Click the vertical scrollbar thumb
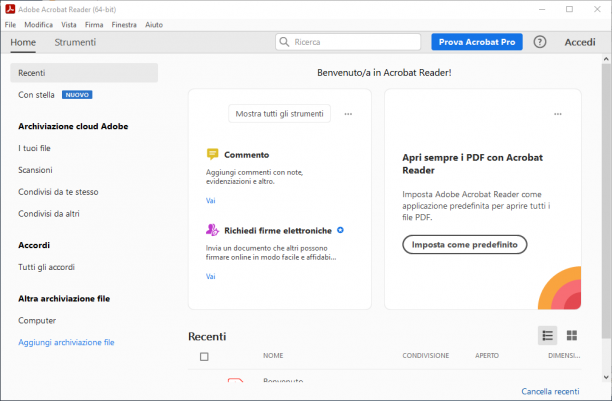Image resolution: width=612 pixels, height=401 pixels. coord(606,201)
